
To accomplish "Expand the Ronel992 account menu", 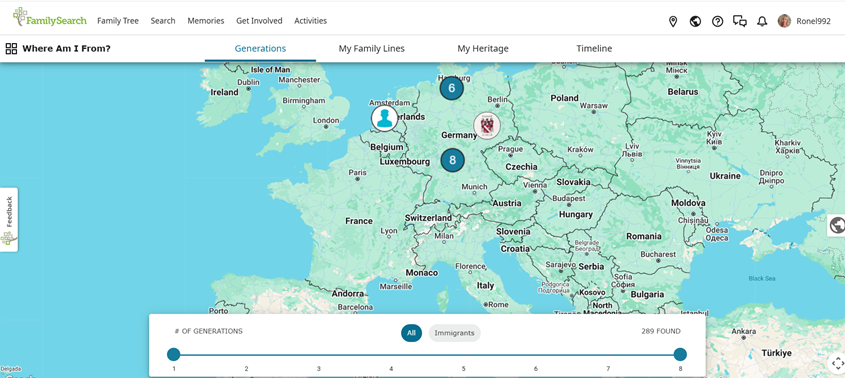I will tap(804, 22).
